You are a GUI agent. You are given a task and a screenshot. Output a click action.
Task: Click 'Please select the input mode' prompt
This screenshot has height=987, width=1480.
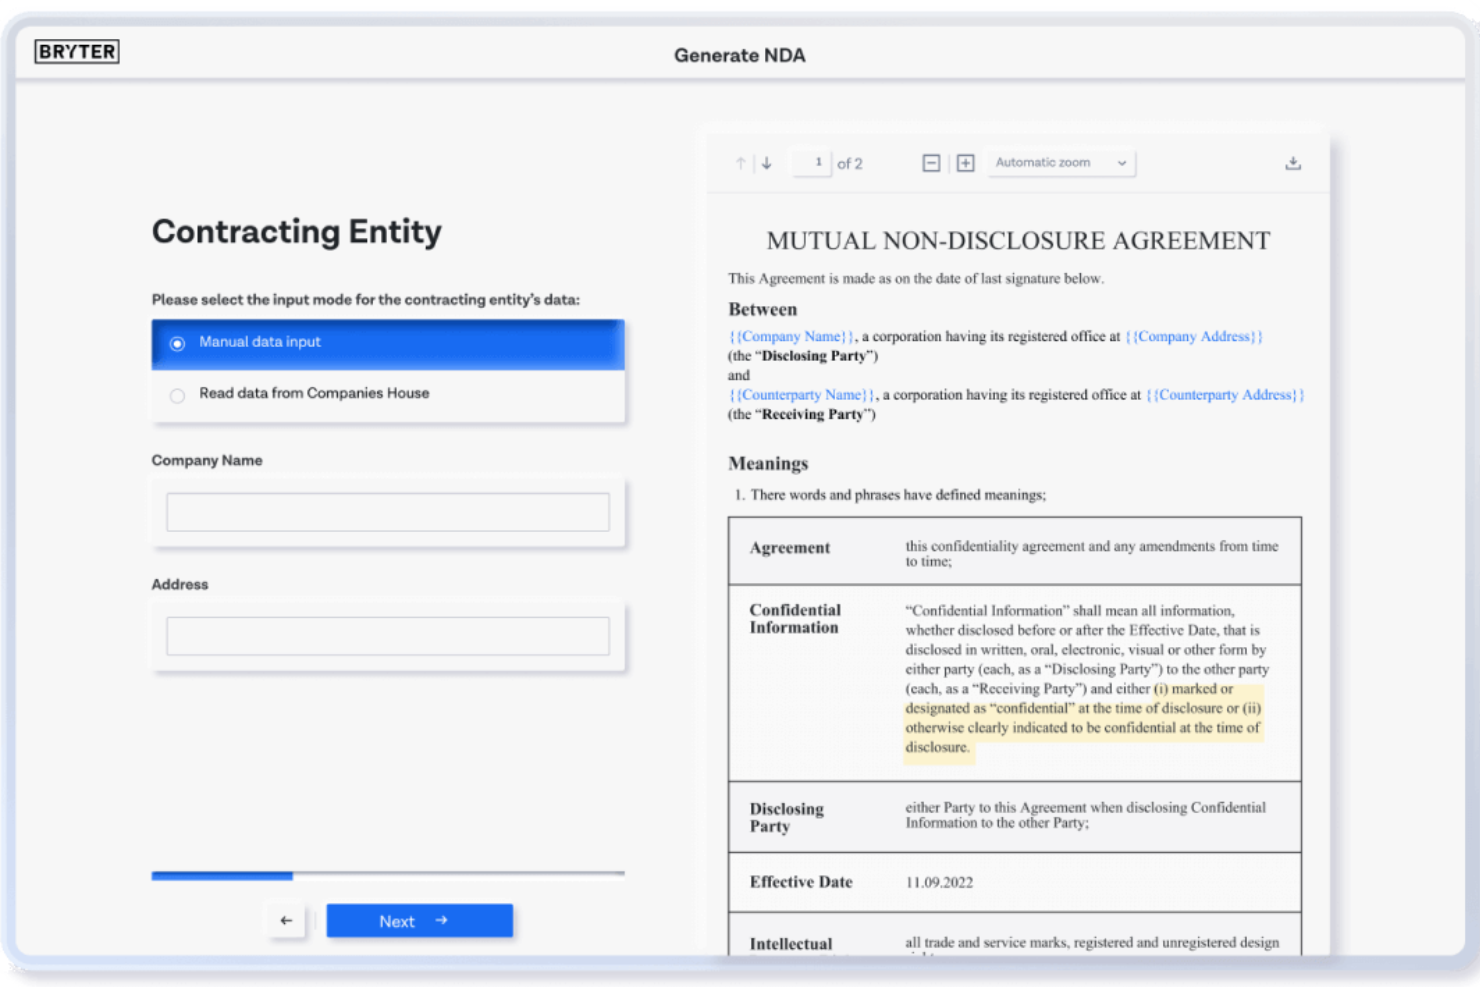[x=366, y=300]
